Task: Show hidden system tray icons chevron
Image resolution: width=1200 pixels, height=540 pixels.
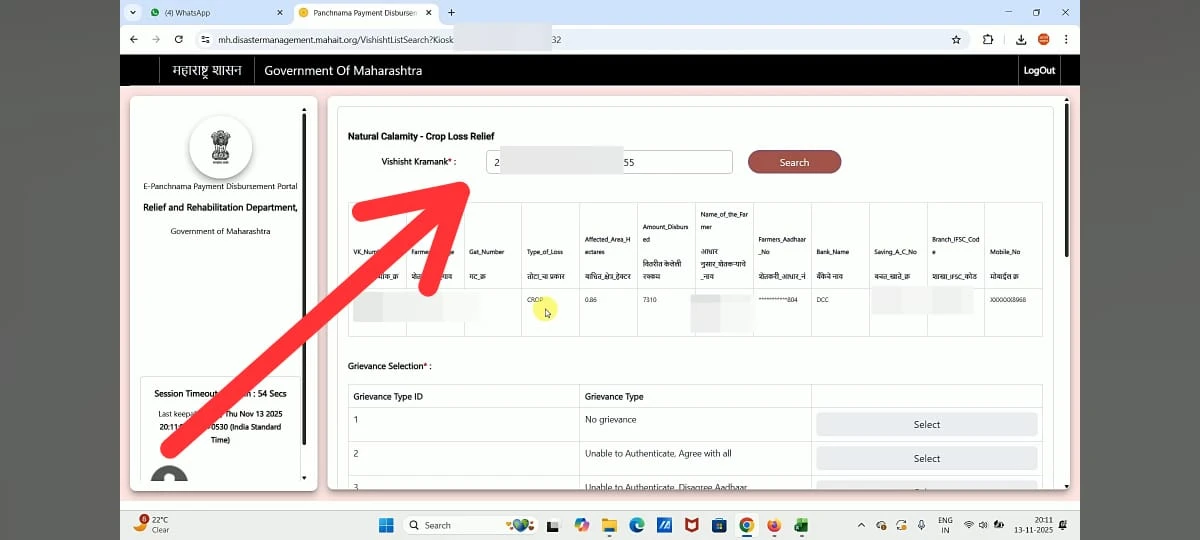Action: pos(861,525)
